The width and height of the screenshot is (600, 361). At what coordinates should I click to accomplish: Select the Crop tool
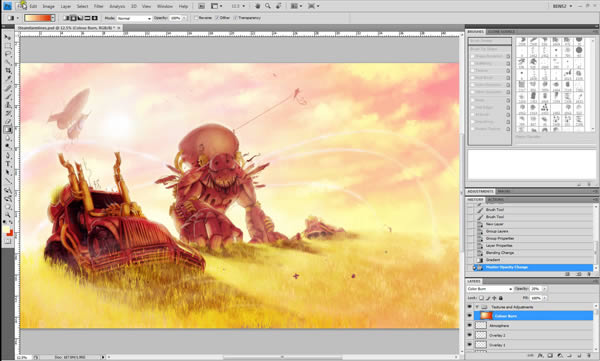click(8, 71)
